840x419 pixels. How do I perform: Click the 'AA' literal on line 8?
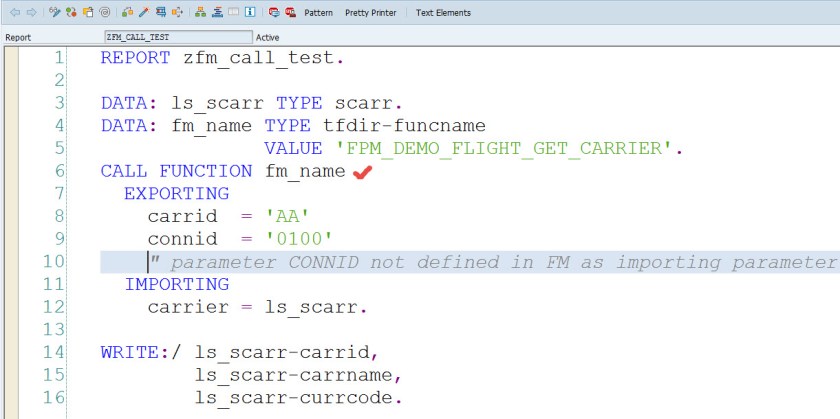(x=288, y=216)
